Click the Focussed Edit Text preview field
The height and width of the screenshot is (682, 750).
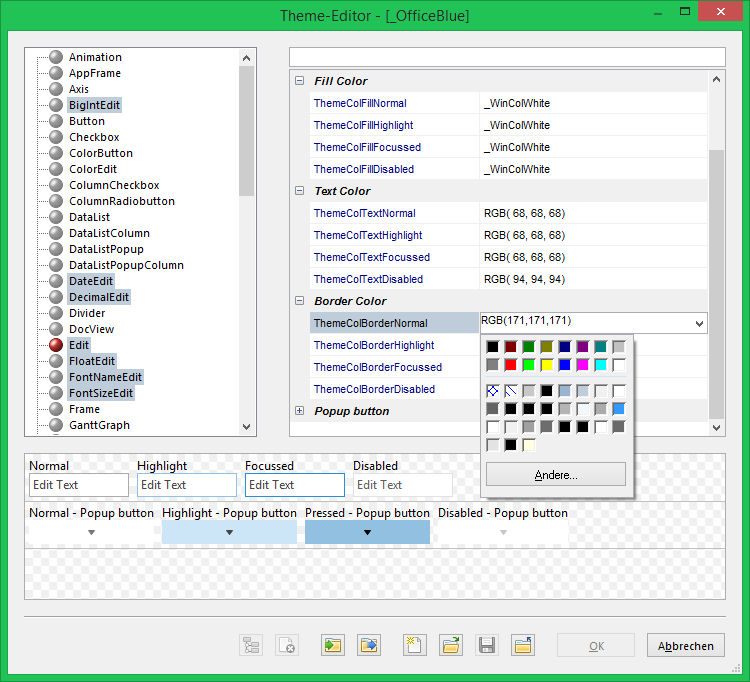coord(294,485)
